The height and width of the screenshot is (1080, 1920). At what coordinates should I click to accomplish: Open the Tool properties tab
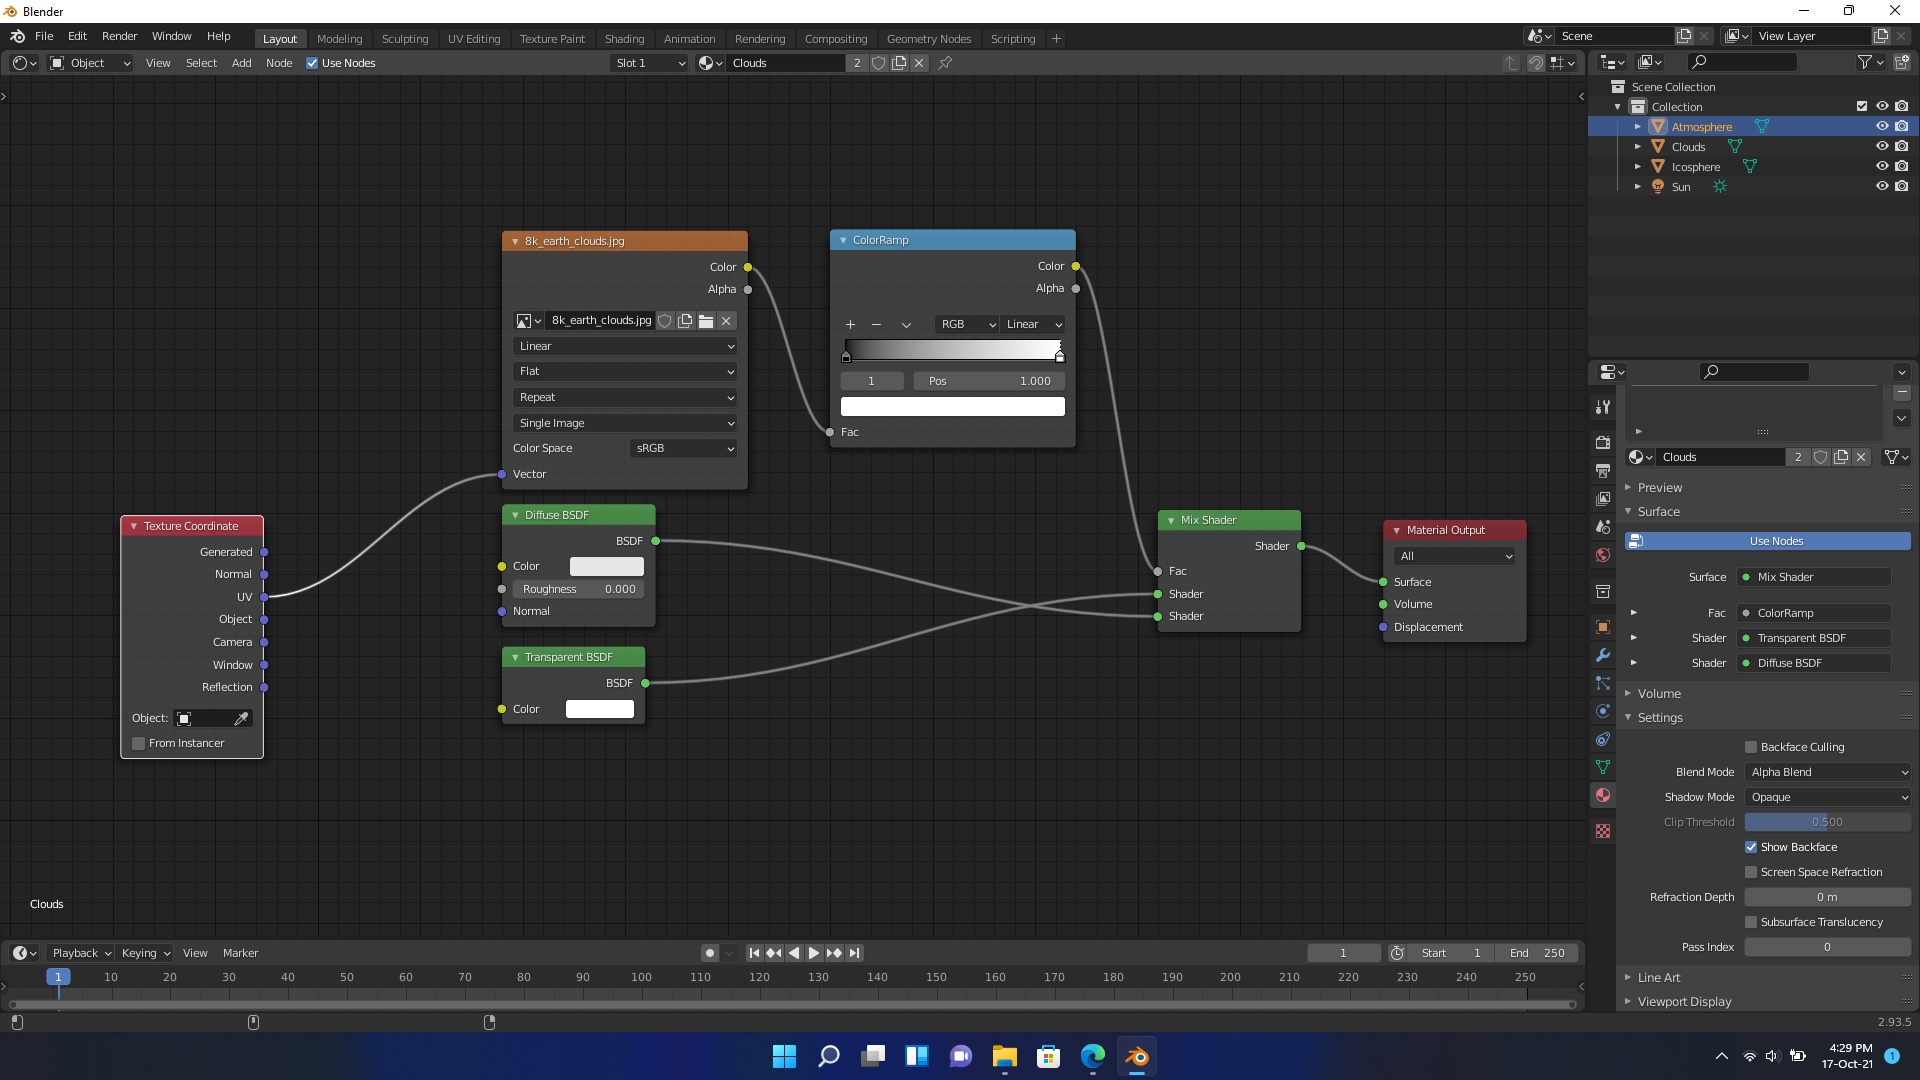[1603, 407]
